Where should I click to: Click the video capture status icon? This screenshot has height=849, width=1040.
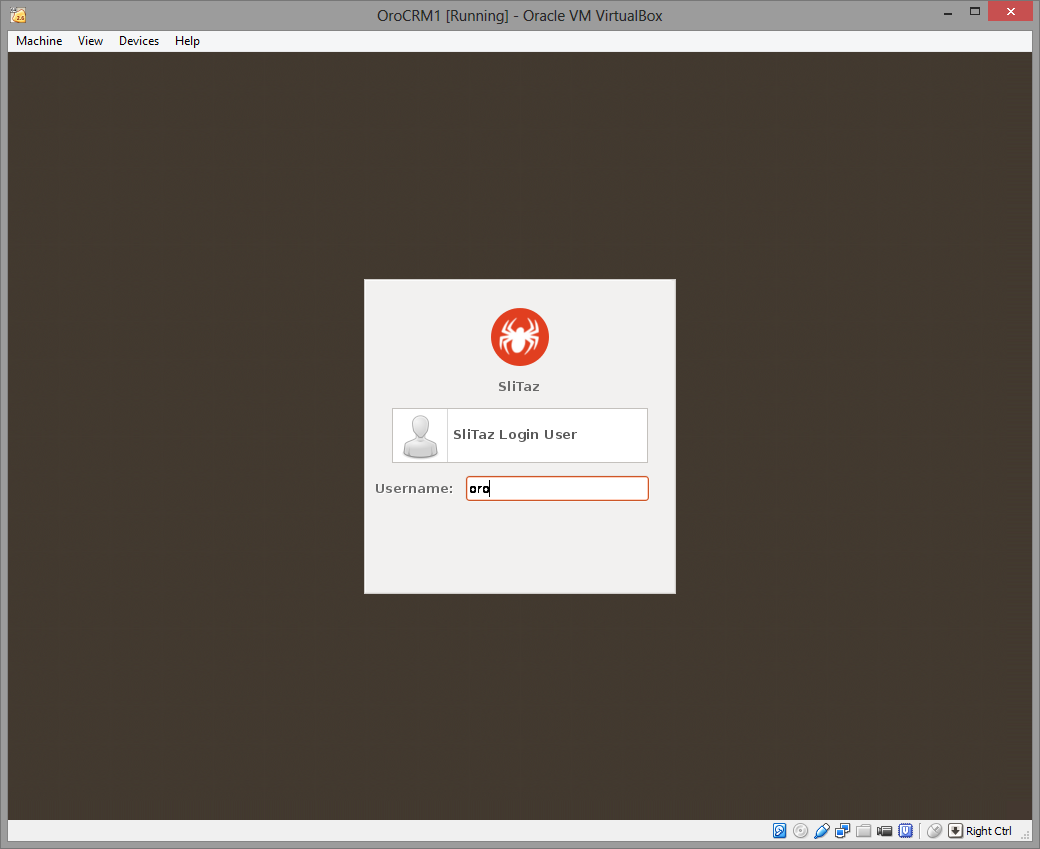(x=884, y=830)
